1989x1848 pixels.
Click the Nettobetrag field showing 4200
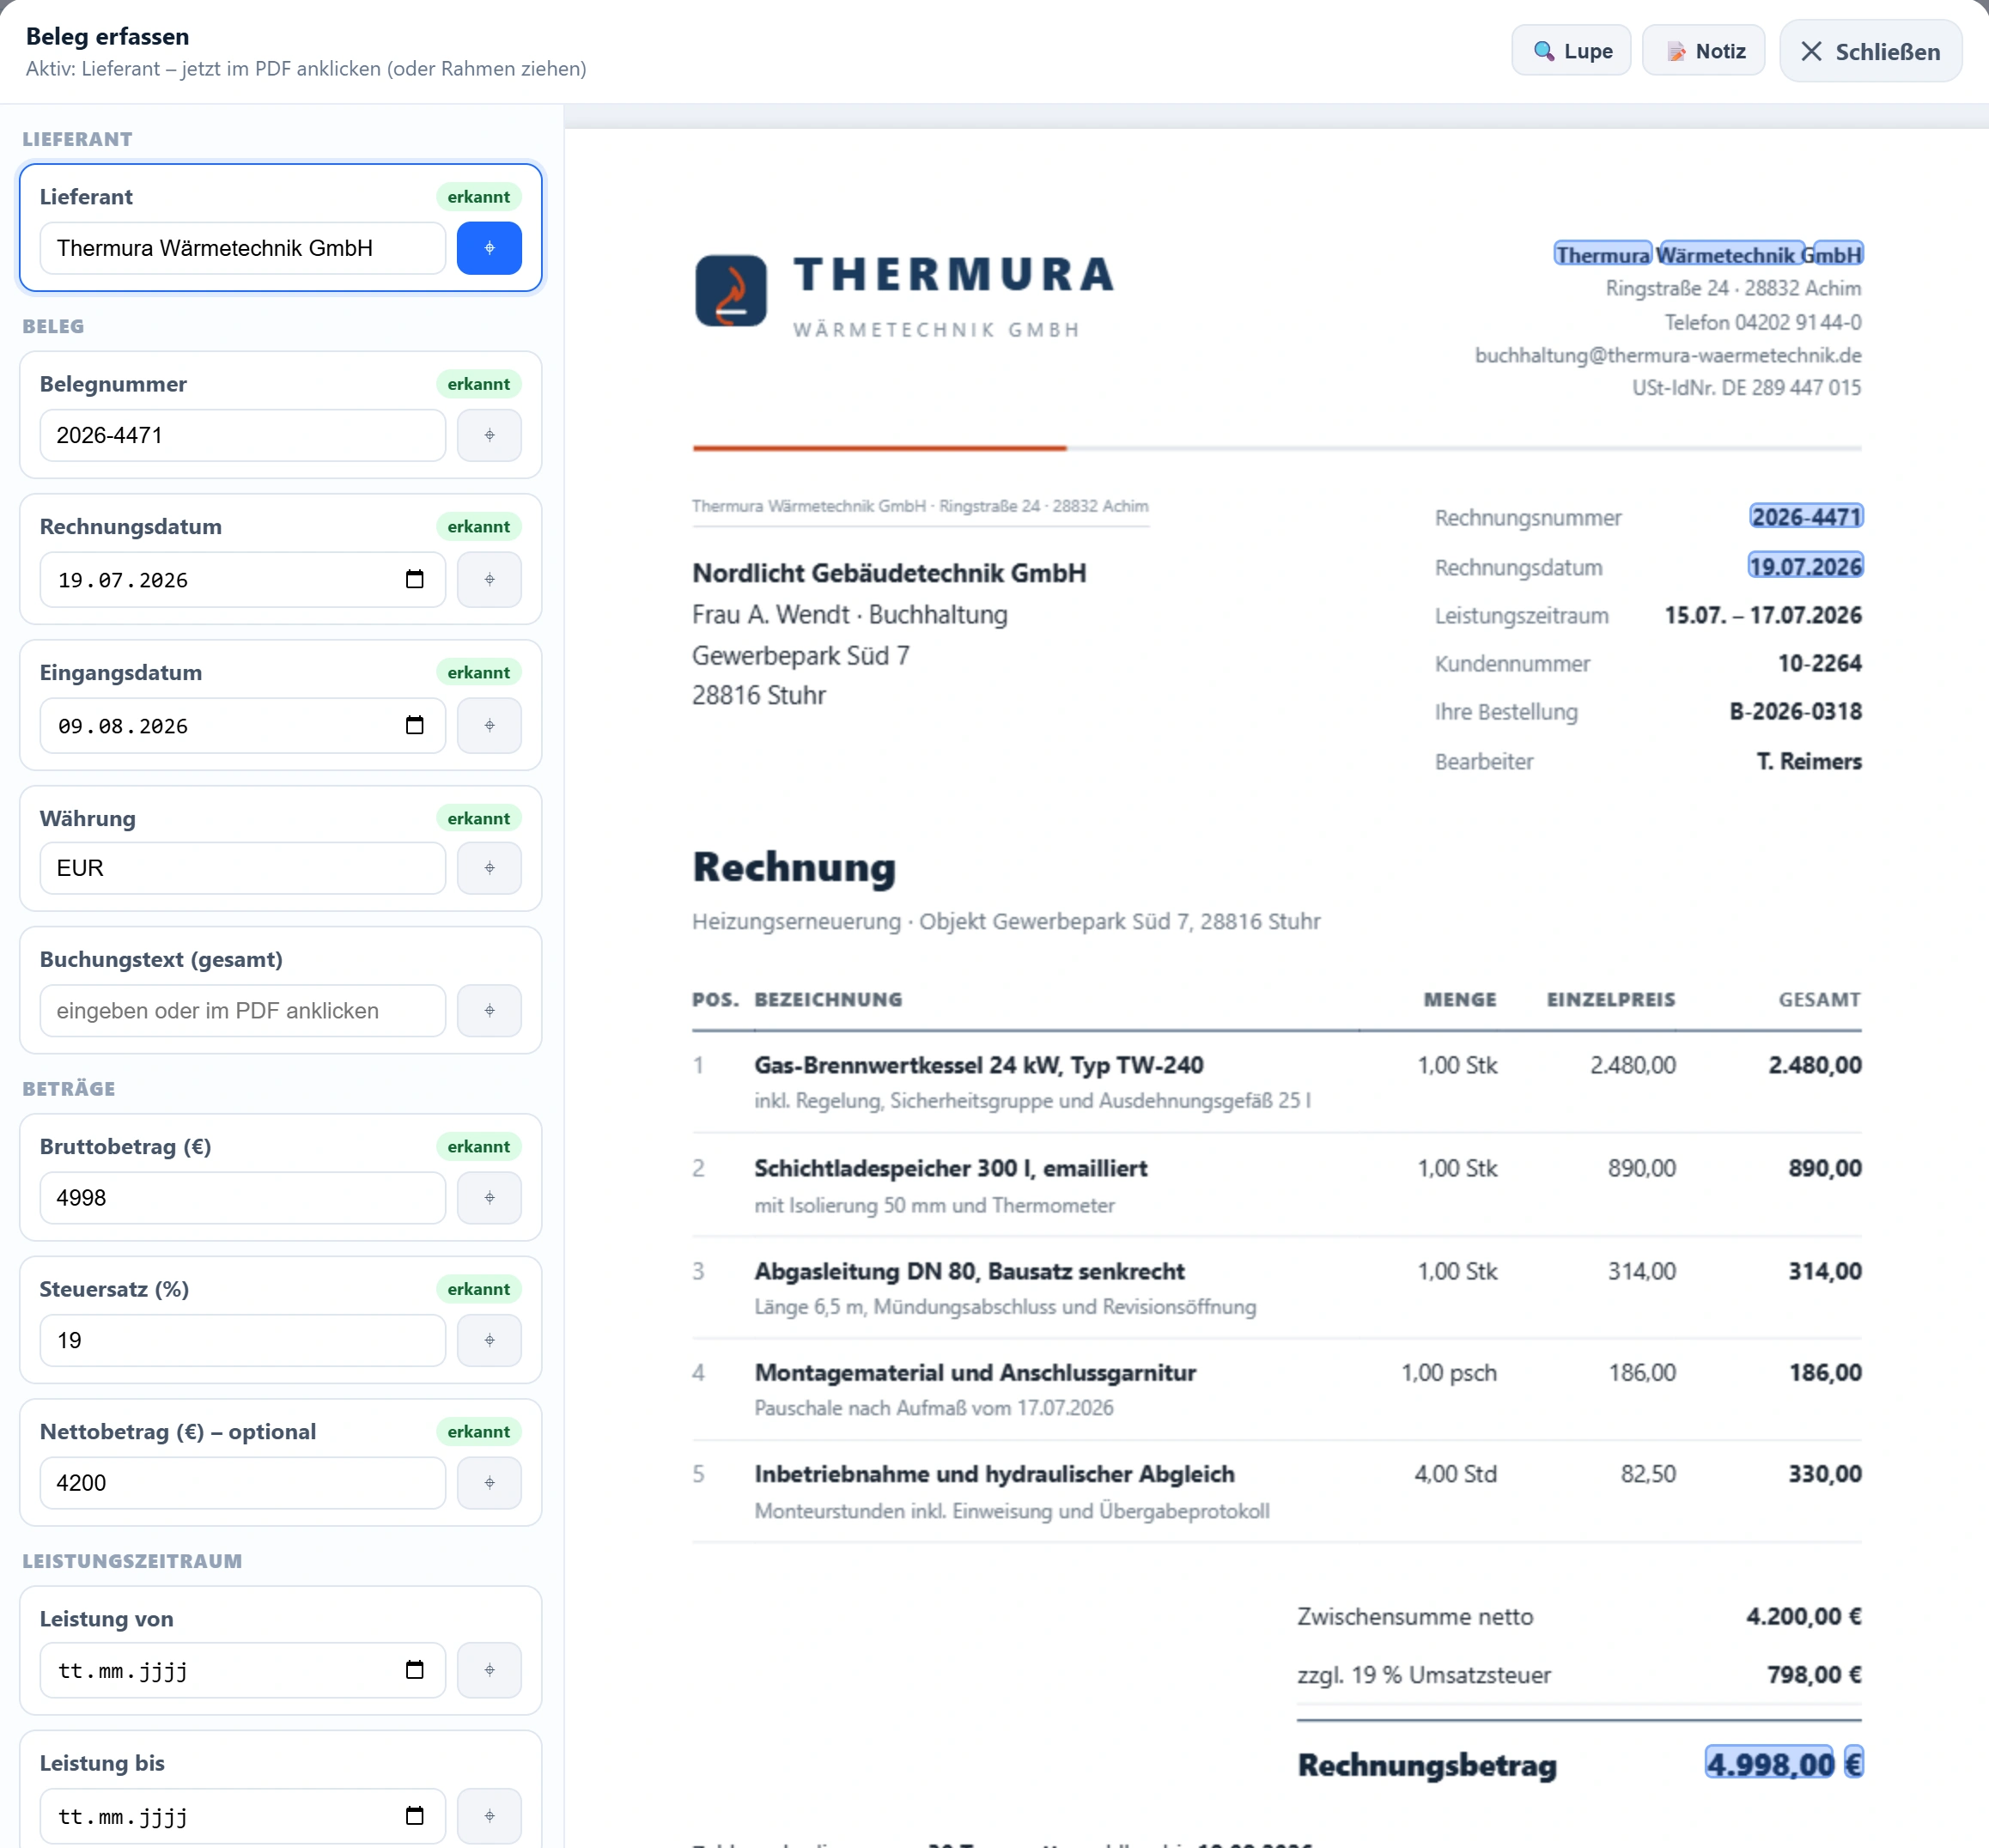click(243, 1482)
